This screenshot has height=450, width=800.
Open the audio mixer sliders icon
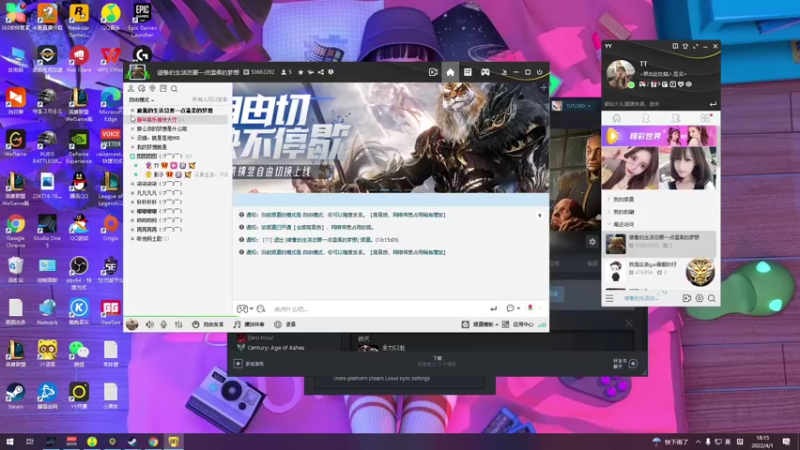coord(179,324)
